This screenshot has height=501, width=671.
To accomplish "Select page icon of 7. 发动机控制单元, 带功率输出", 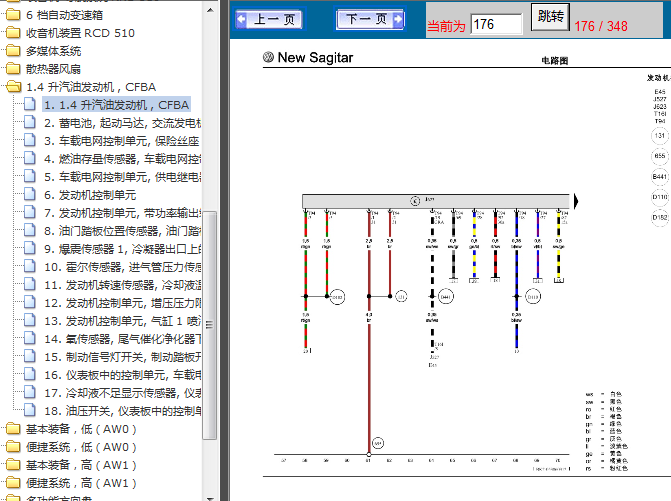I will [x=30, y=212].
